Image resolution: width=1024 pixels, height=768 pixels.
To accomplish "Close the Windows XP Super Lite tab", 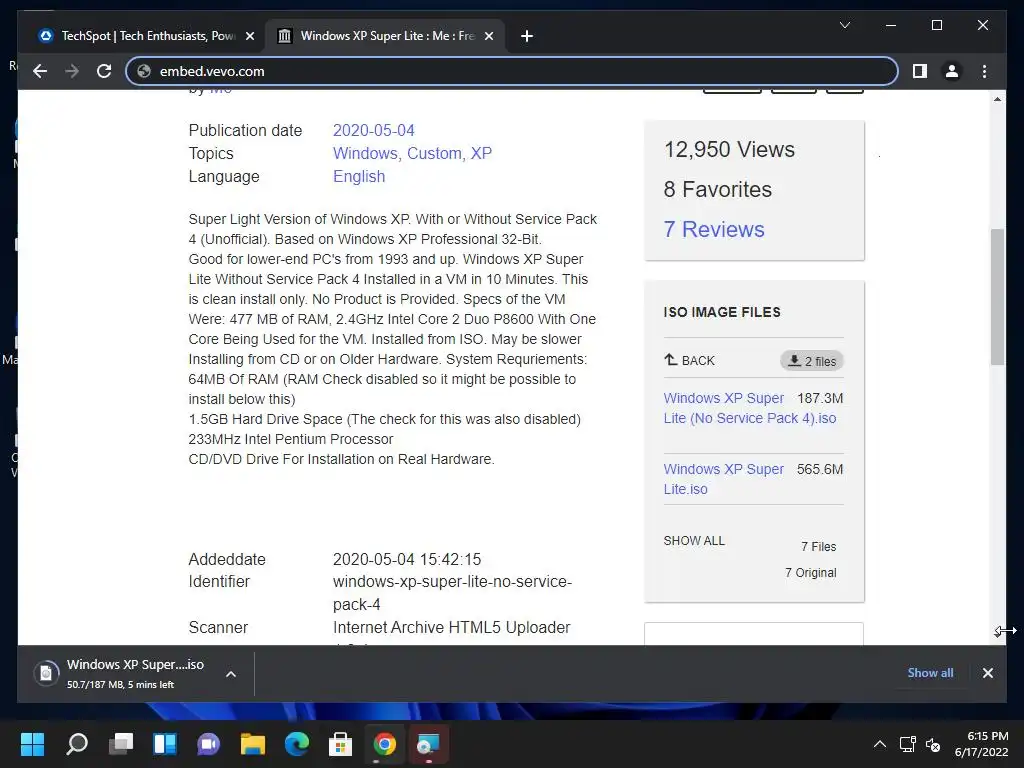I will (488, 36).
